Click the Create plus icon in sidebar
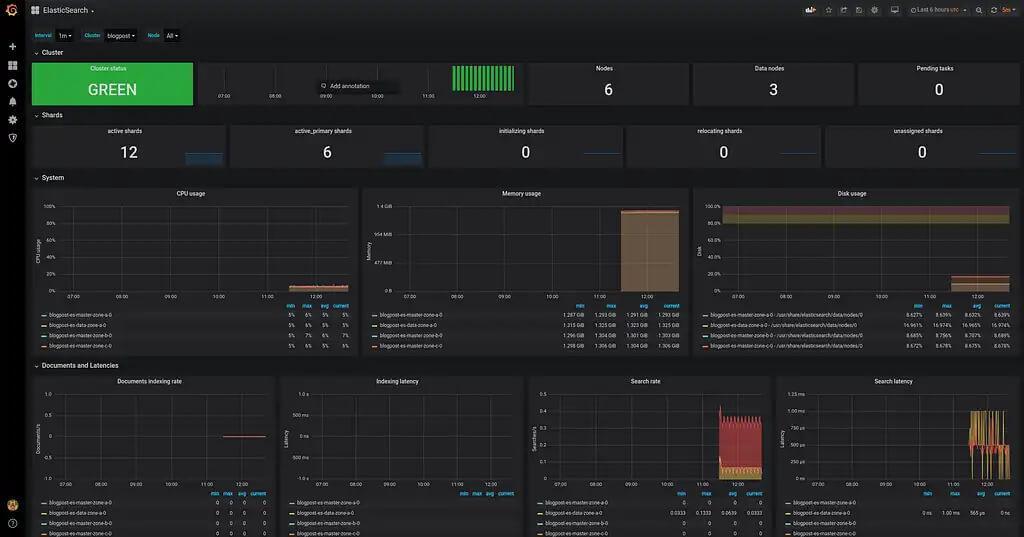The image size is (1024, 537). [x=12, y=46]
